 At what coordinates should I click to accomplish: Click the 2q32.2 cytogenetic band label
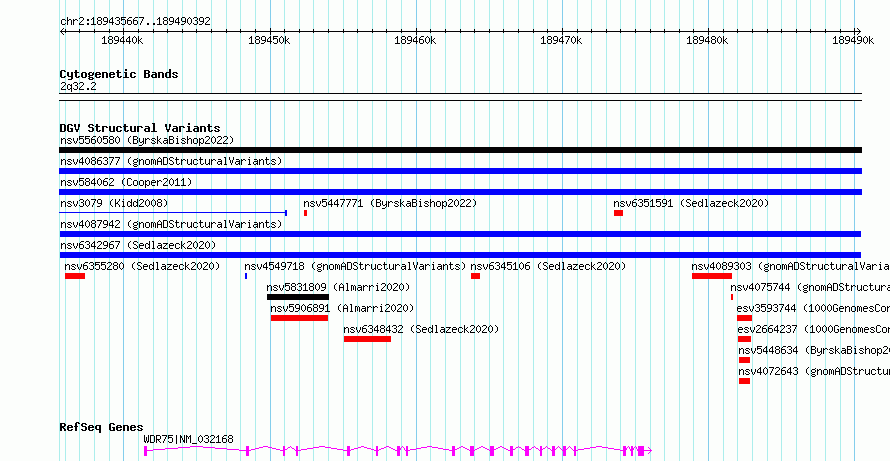(x=78, y=86)
